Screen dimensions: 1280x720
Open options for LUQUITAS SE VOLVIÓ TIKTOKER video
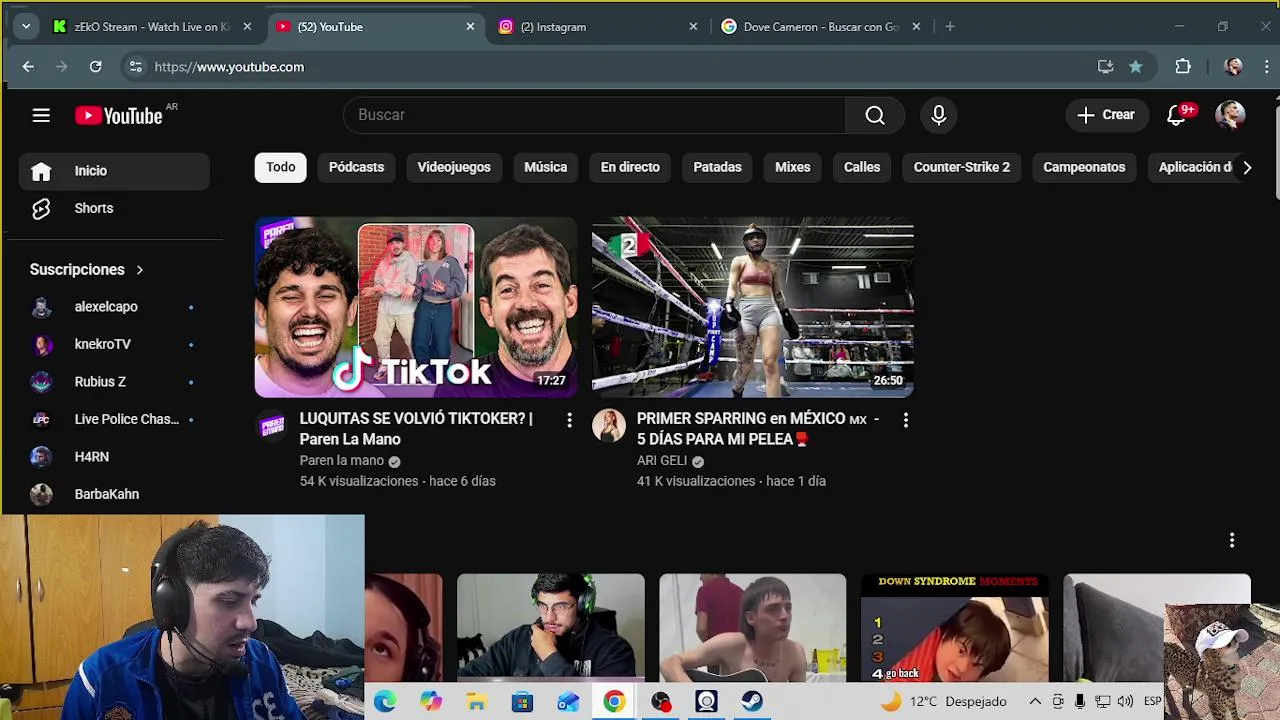(570, 421)
